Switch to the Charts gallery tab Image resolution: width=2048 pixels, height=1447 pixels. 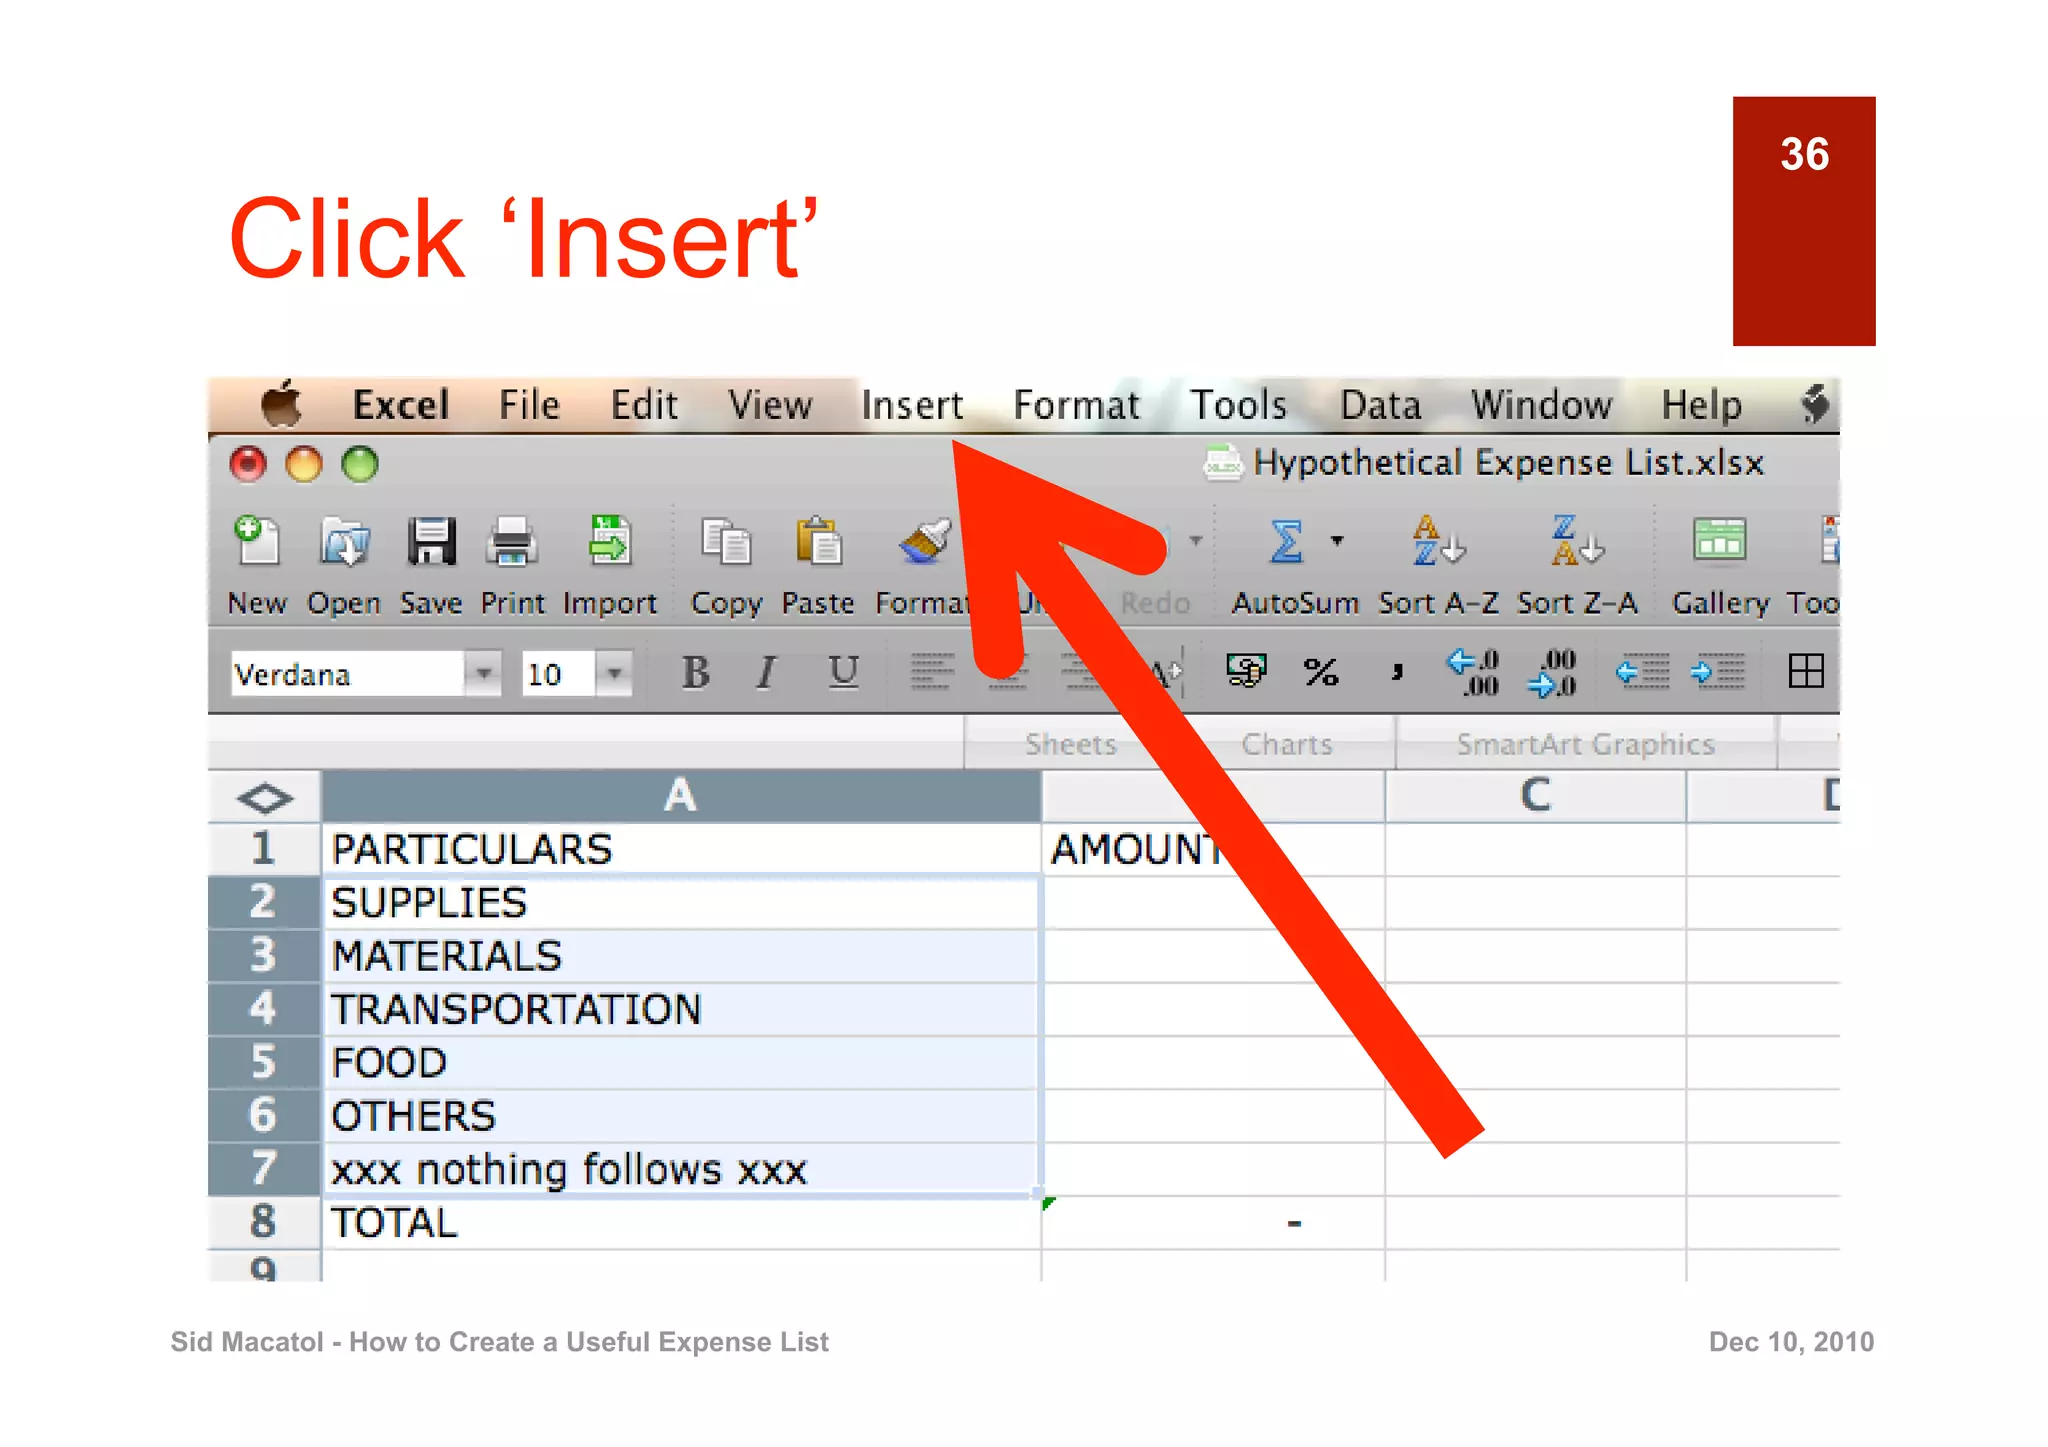point(1286,744)
